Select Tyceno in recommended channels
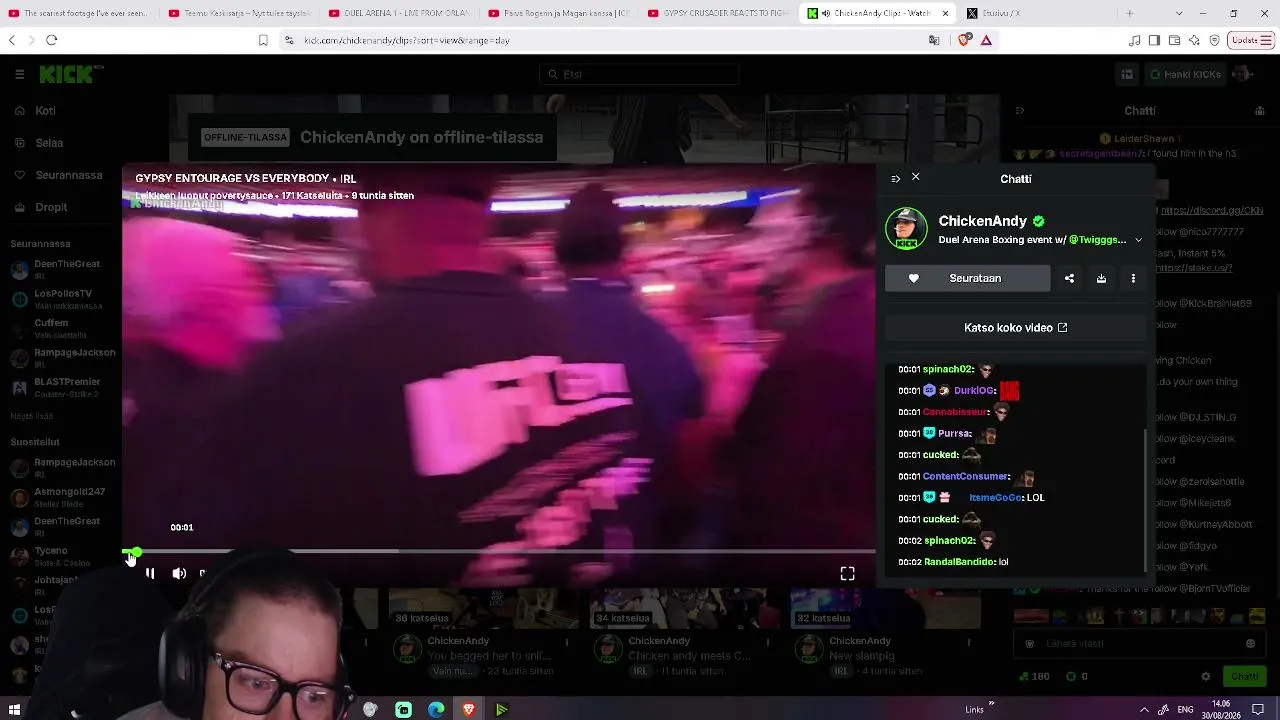 (x=60, y=555)
